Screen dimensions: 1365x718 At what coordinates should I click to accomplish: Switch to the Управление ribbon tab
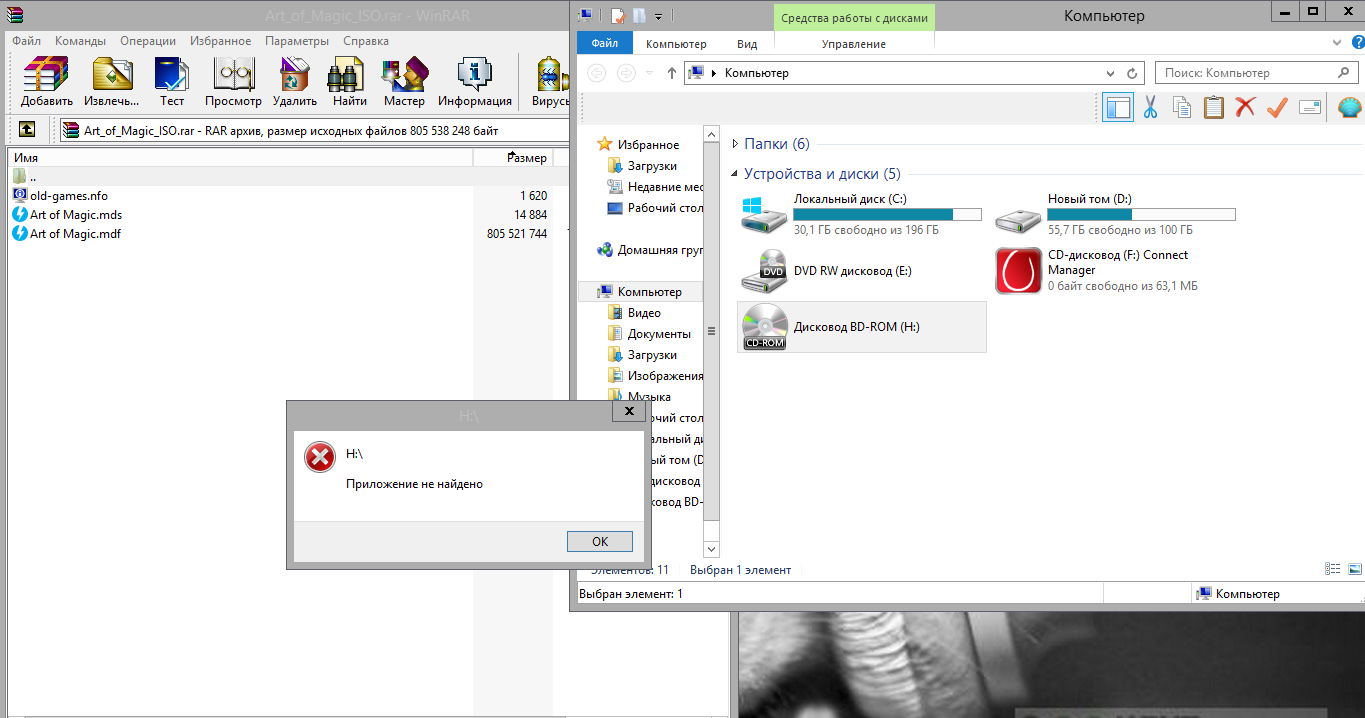pos(854,44)
